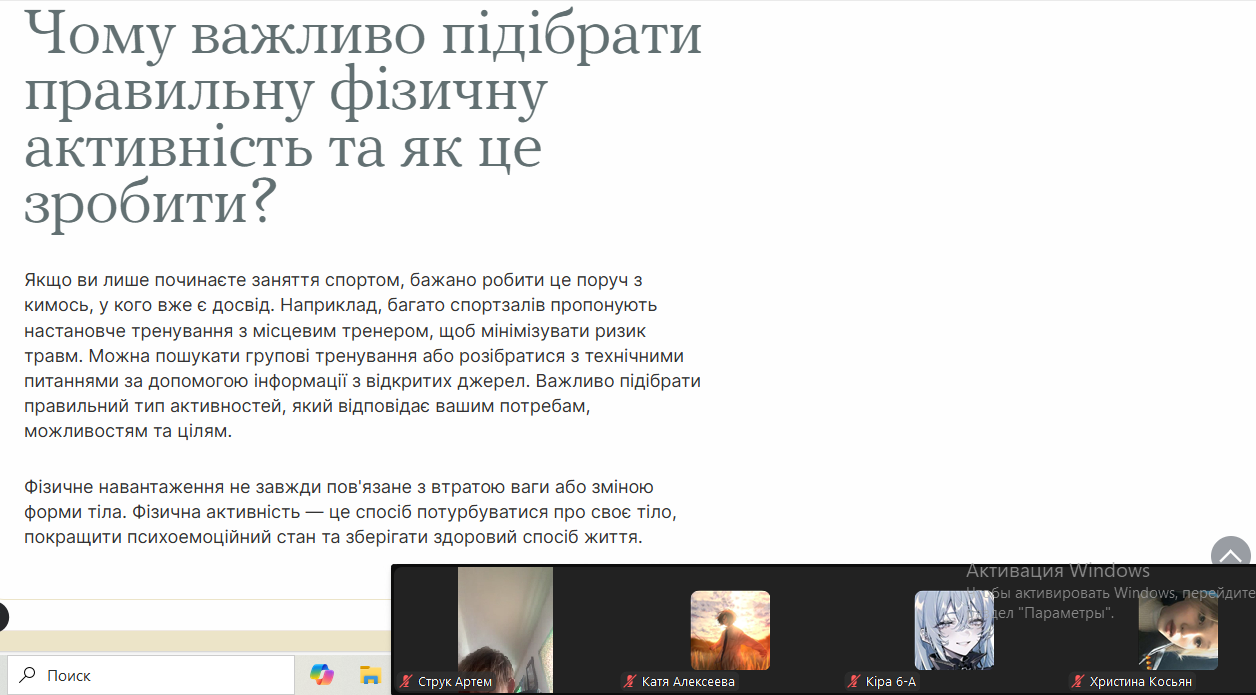Open the Copilot icon in the taskbar
Image resolution: width=1256 pixels, height=695 pixels.
322,675
